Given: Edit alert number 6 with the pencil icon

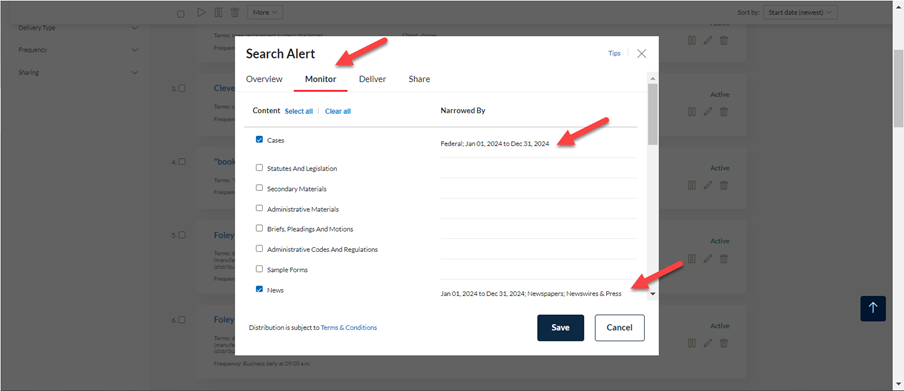Looking at the screenshot, I should point(708,343).
